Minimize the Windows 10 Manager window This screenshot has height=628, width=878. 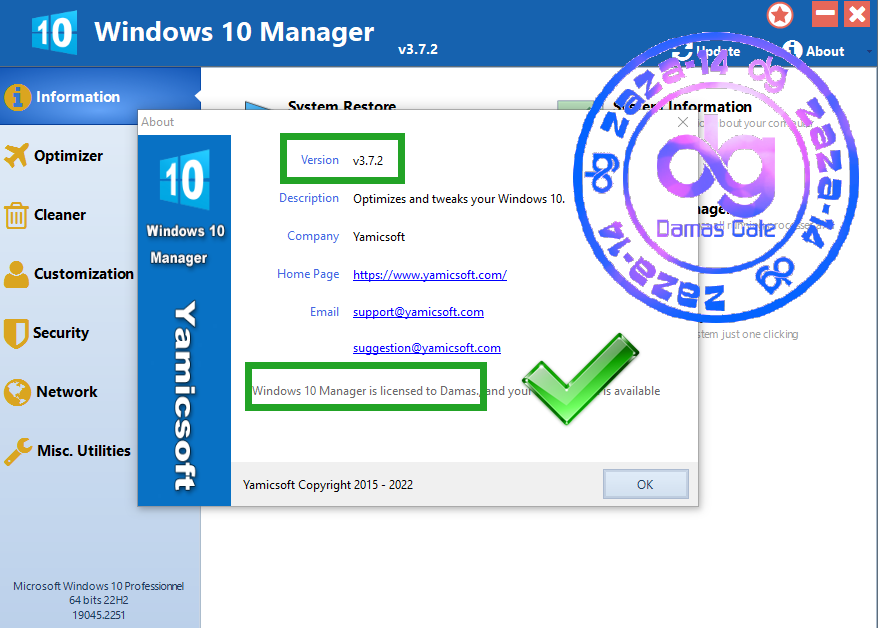(x=825, y=14)
